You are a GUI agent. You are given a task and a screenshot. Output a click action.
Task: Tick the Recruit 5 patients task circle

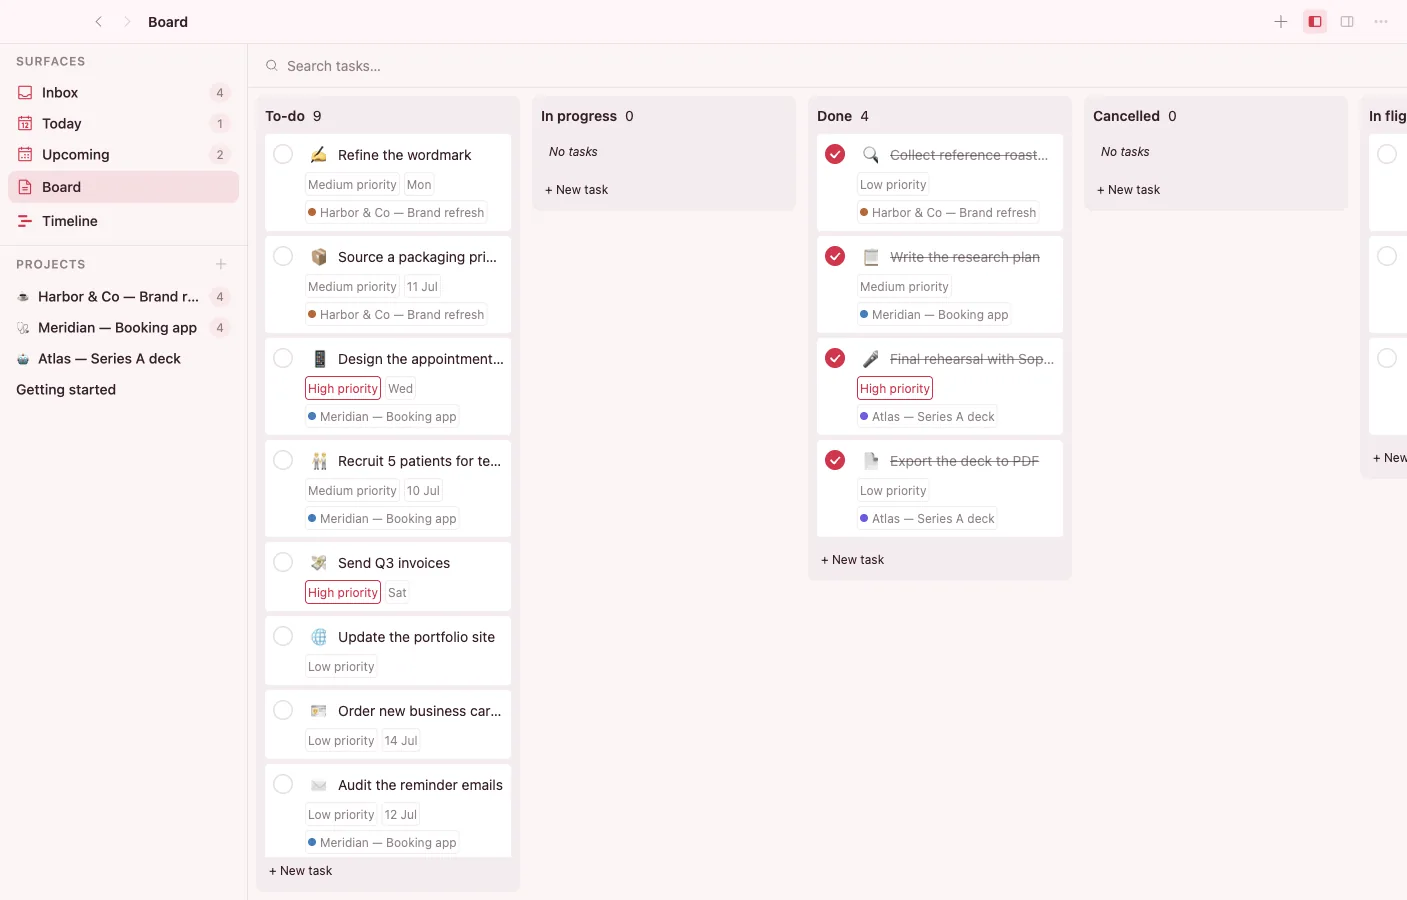(283, 460)
